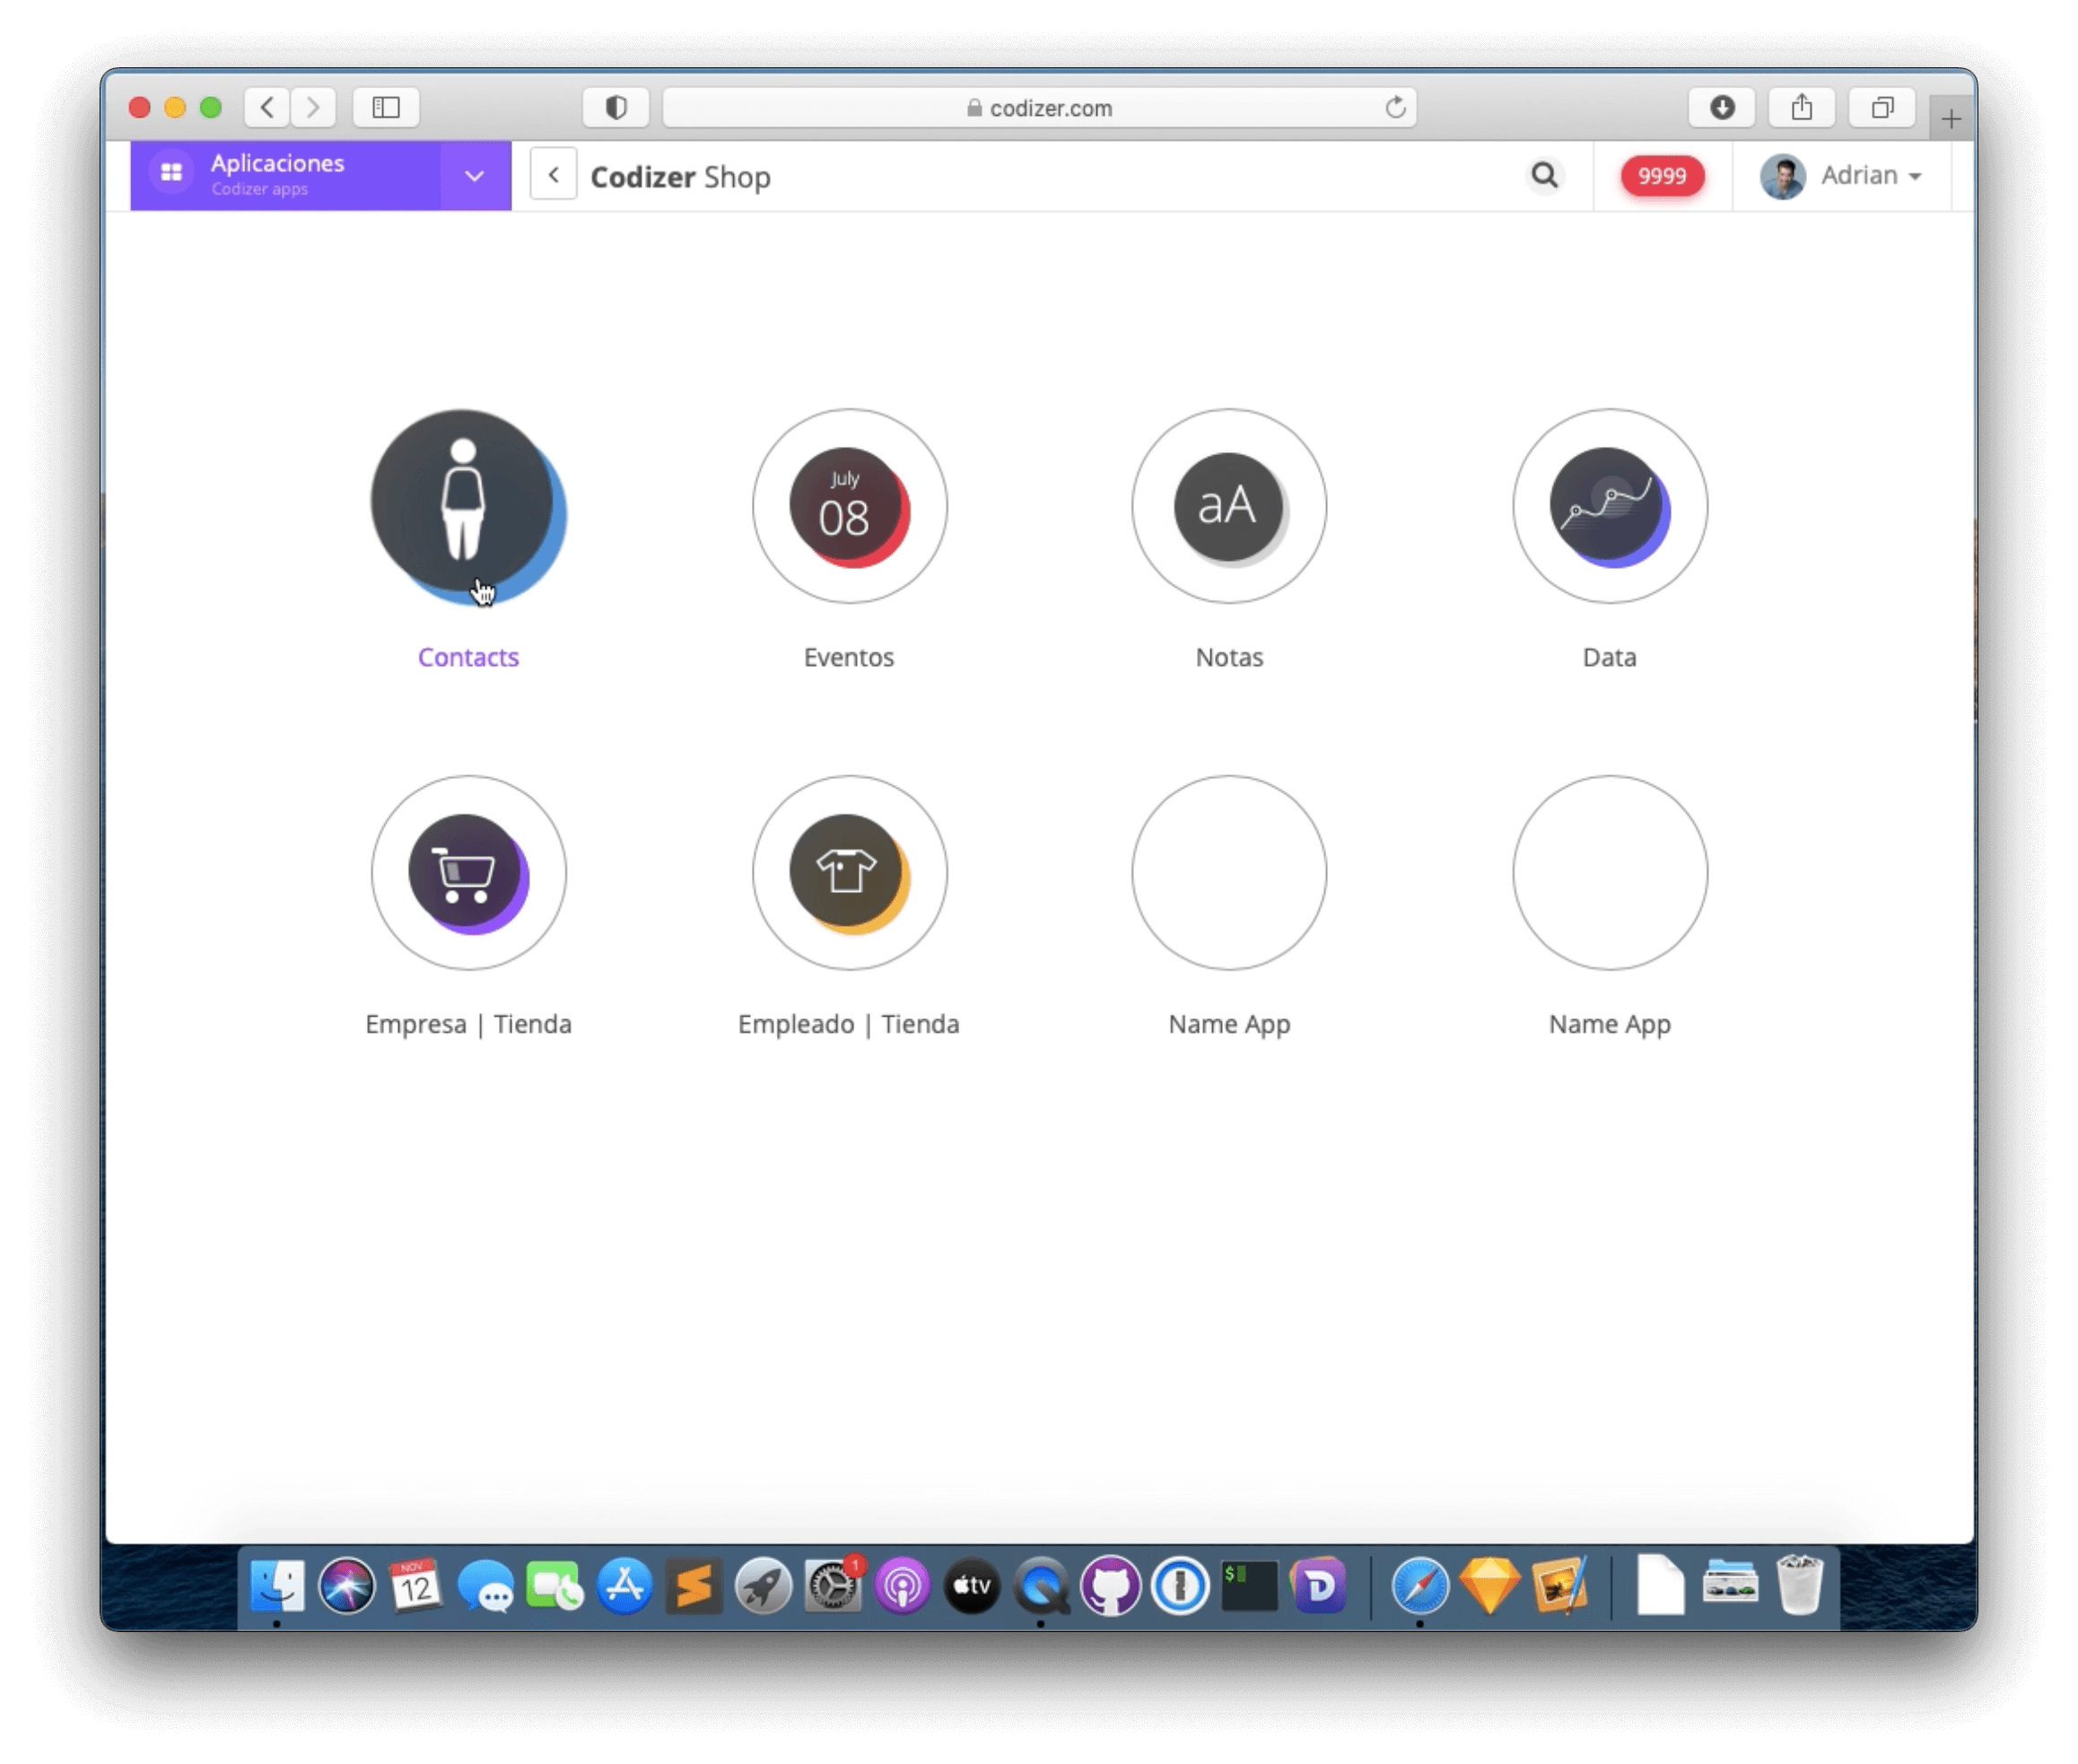Open the Data analytics app

coord(1610,506)
